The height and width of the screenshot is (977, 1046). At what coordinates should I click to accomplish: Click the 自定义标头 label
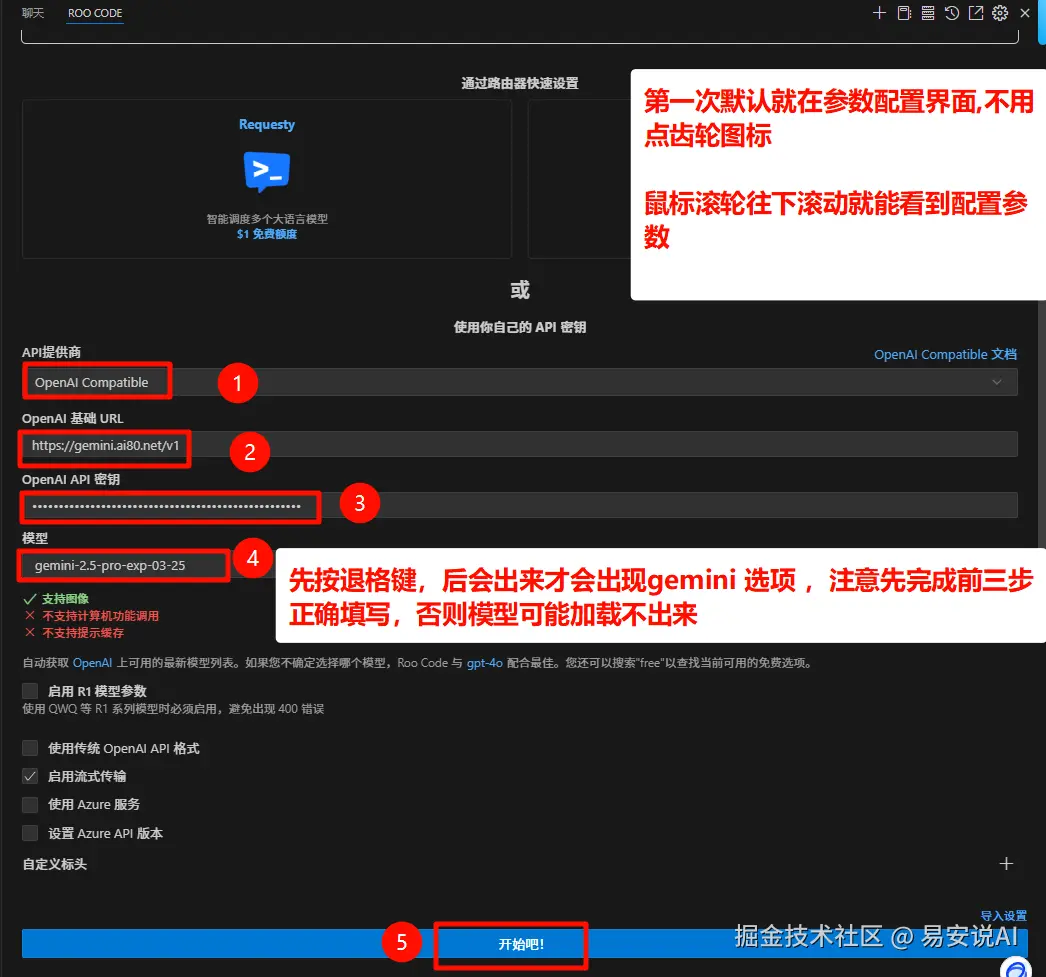(x=55, y=864)
